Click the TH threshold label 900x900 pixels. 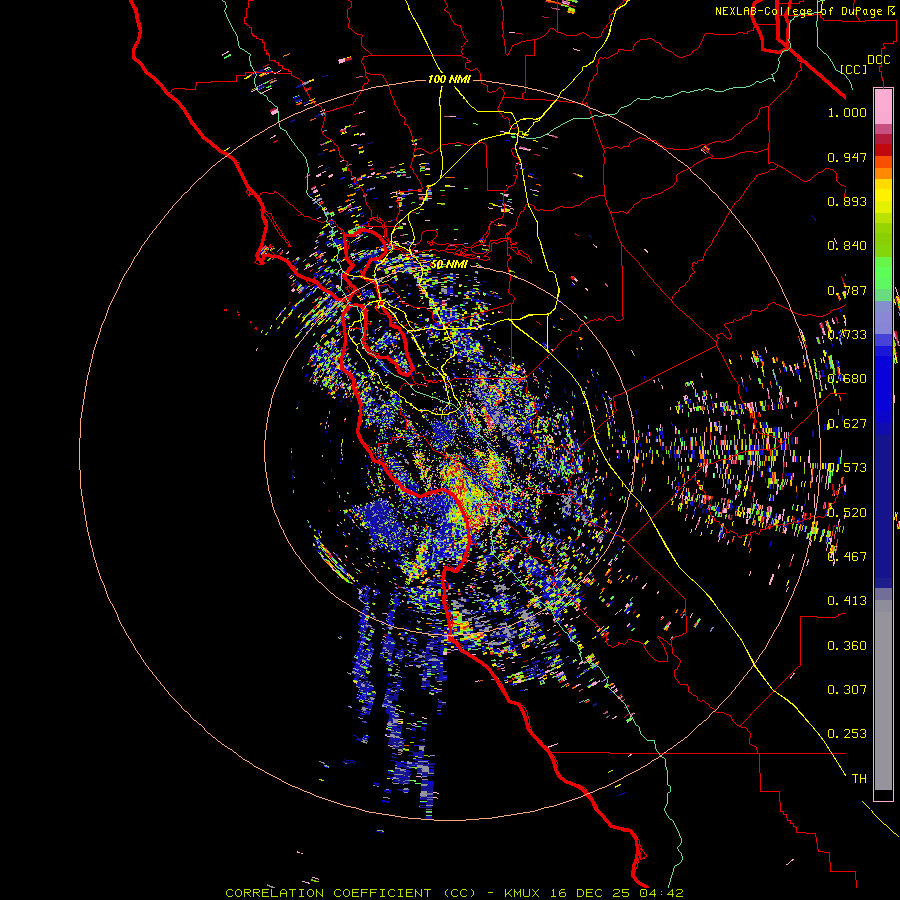(859, 779)
